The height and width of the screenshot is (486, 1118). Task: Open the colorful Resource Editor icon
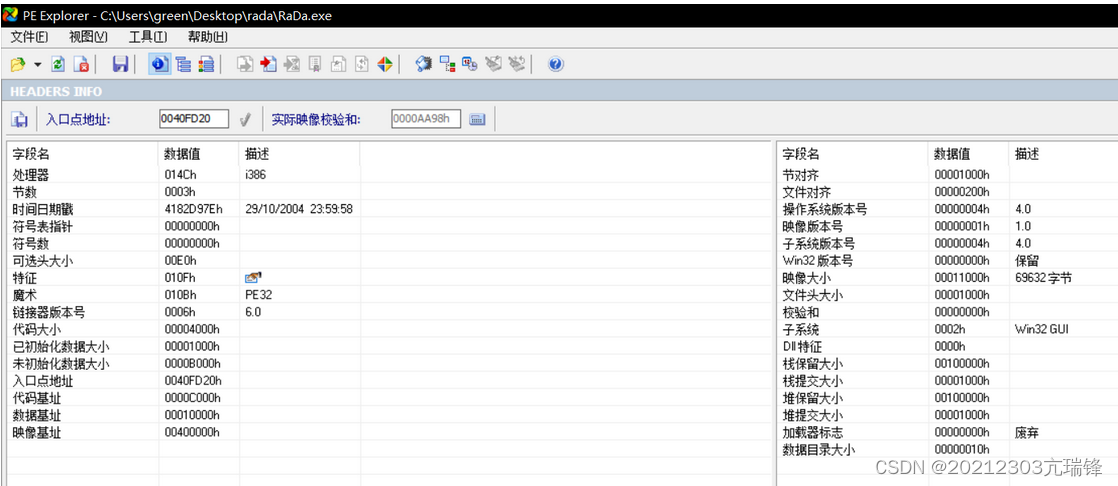[384, 65]
